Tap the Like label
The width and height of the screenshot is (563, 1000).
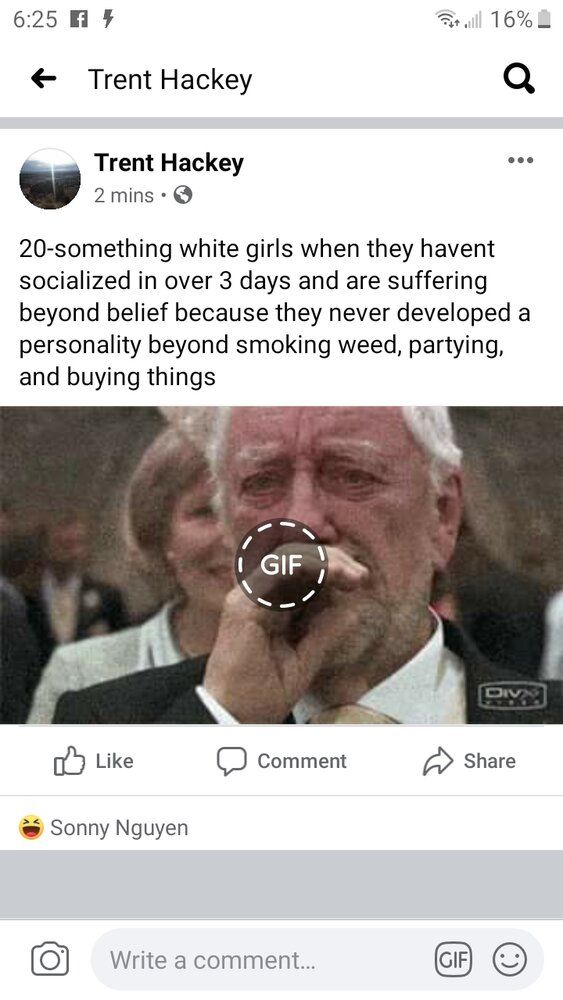pyautogui.click(x=115, y=761)
